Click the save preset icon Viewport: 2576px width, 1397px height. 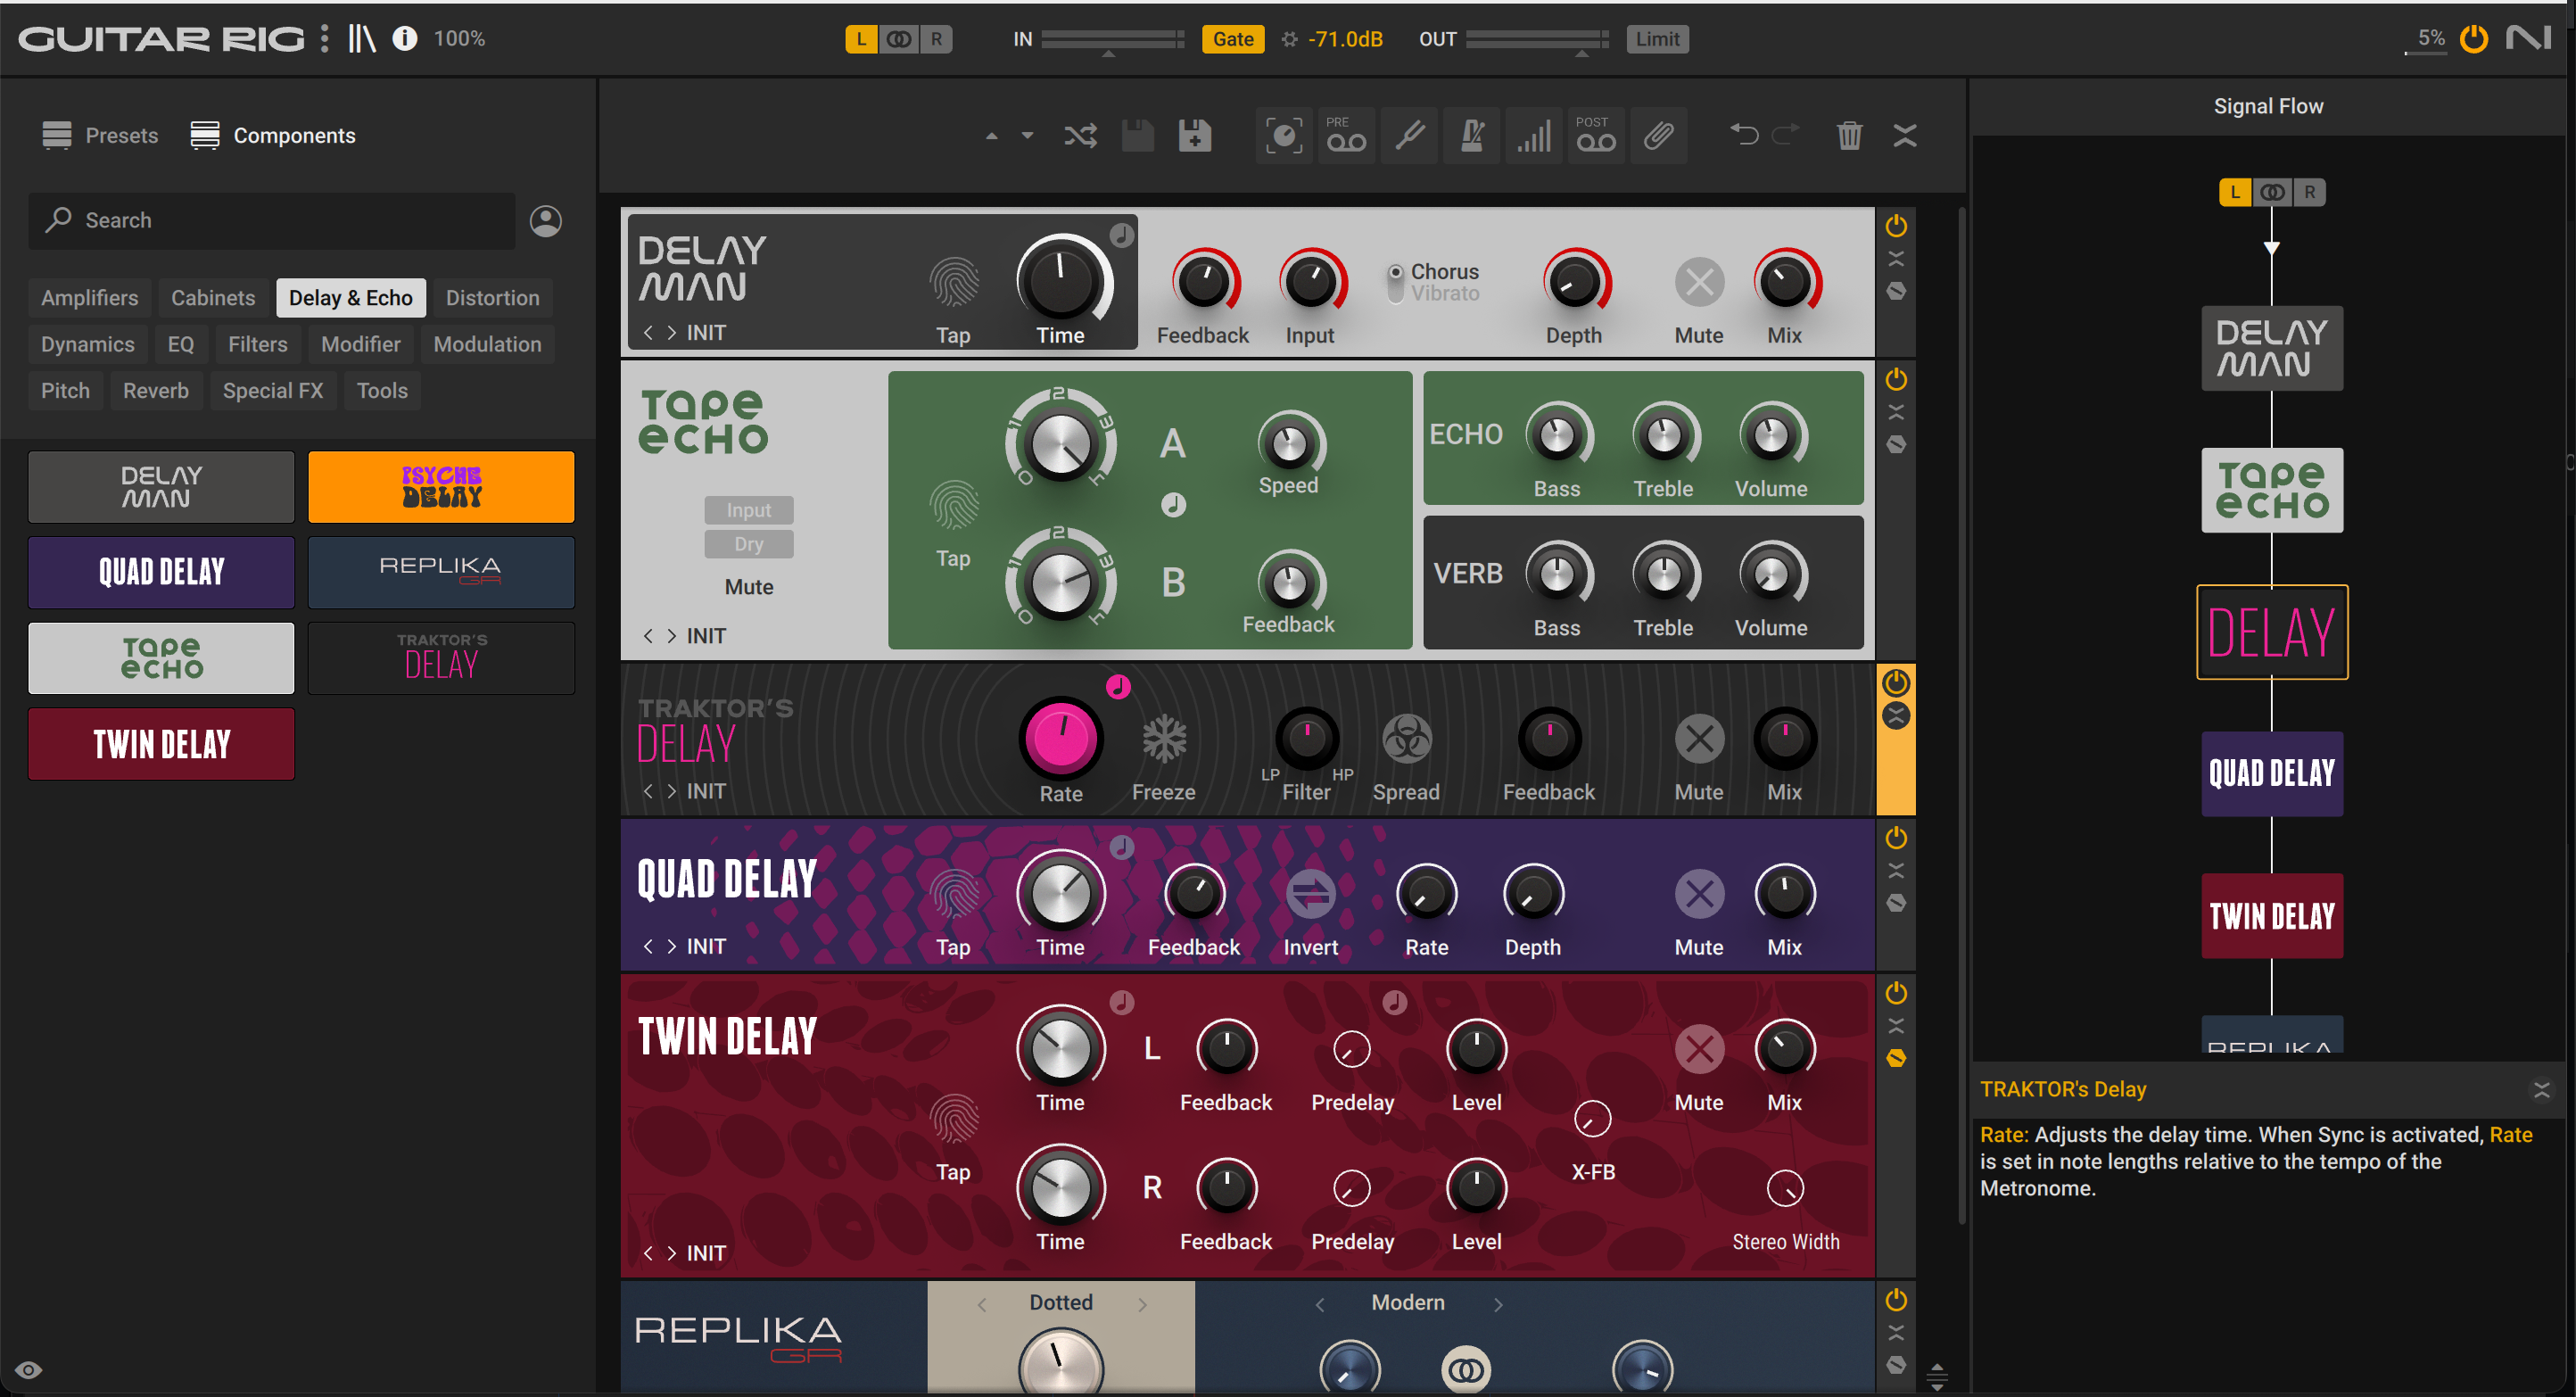(1137, 135)
